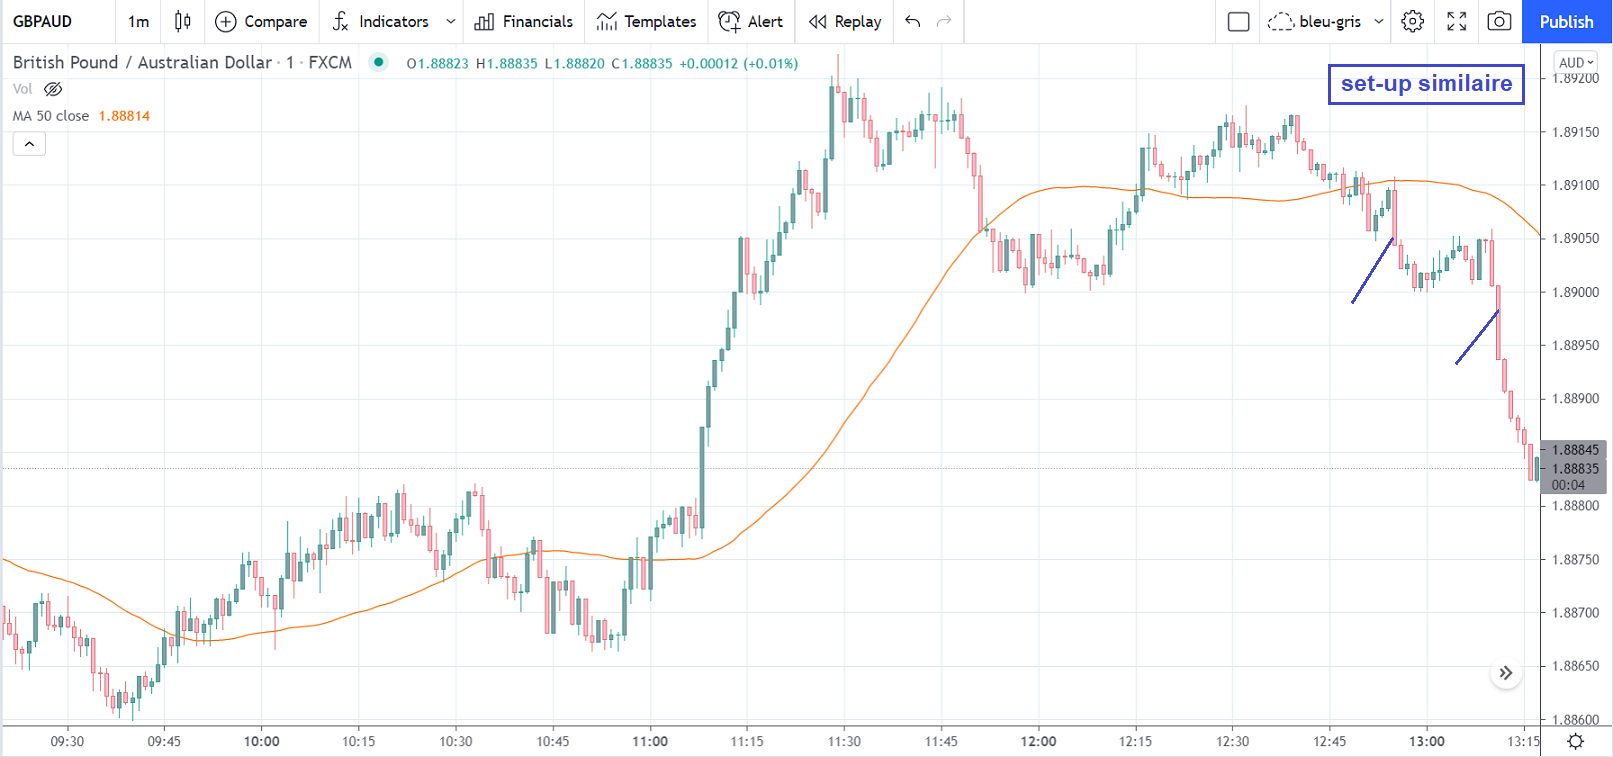This screenshot has width=1613, height=757.
Task: Click the 1.88900 price axis label
Action: pyautogui.click(x=1575, y=399)
